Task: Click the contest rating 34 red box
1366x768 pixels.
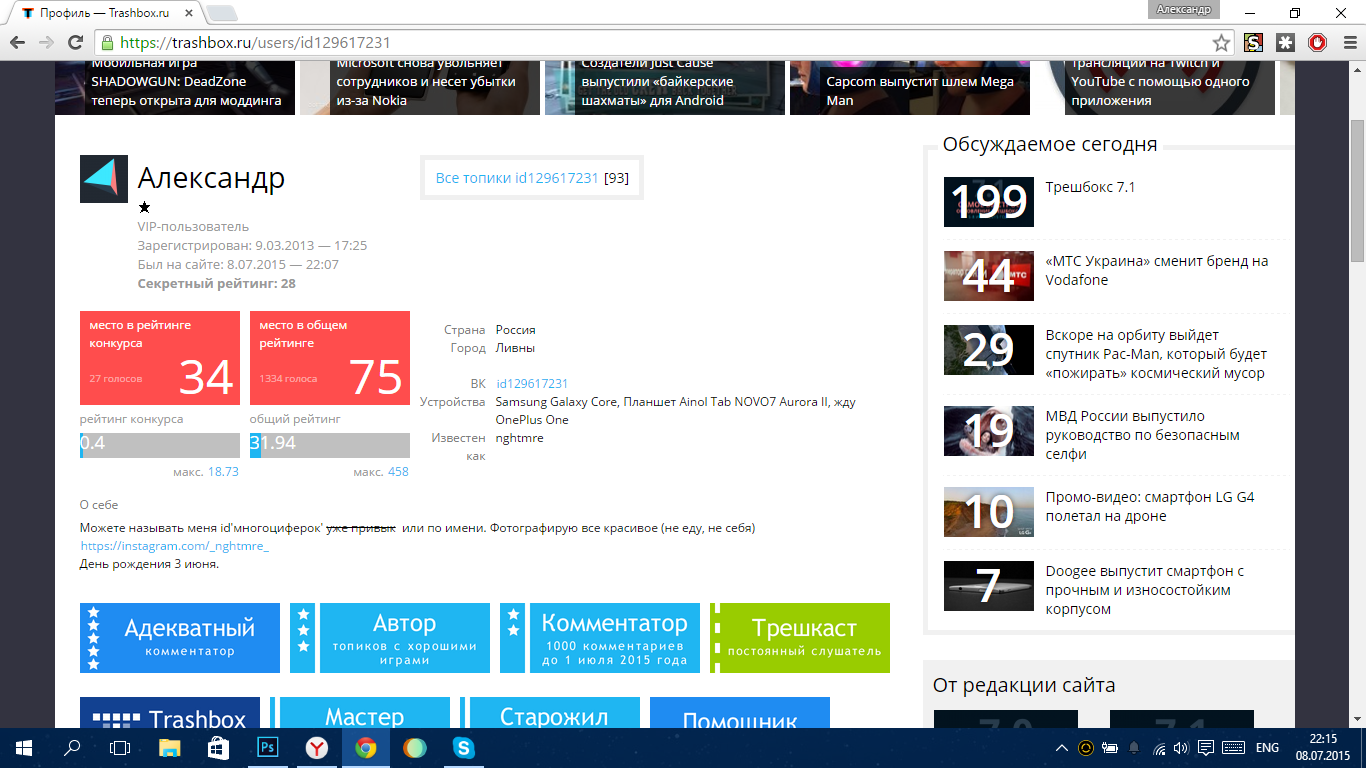Action: coord(160,358)
